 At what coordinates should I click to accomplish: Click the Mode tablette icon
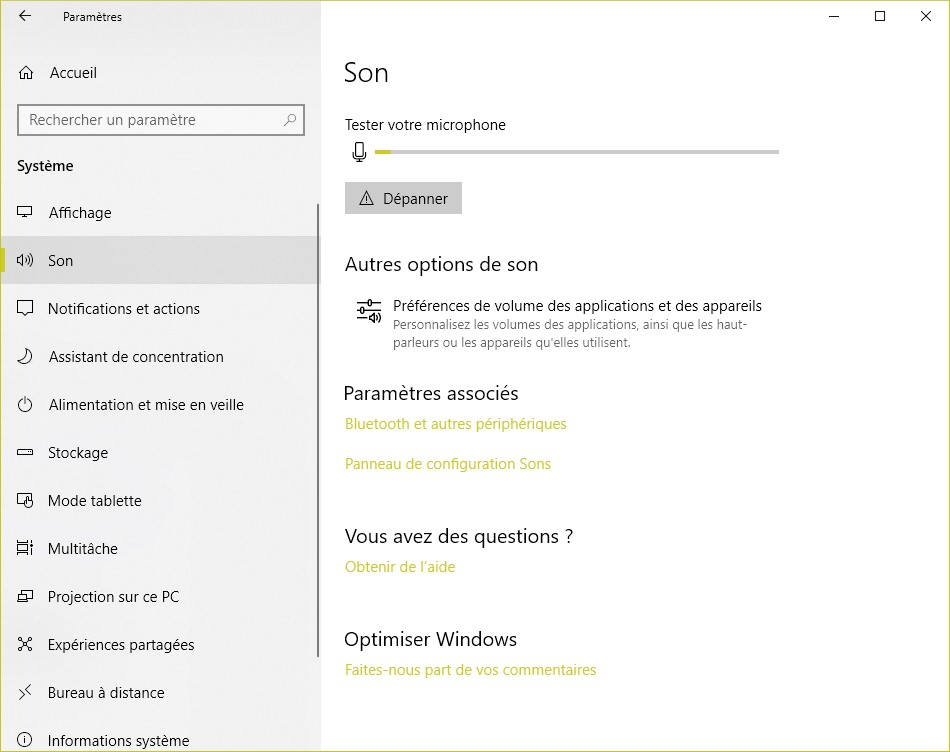tap(26, 501)
